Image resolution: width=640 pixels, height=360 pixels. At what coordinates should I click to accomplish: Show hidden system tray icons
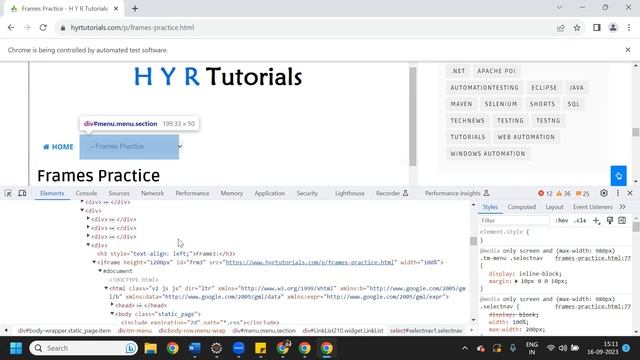464,348
